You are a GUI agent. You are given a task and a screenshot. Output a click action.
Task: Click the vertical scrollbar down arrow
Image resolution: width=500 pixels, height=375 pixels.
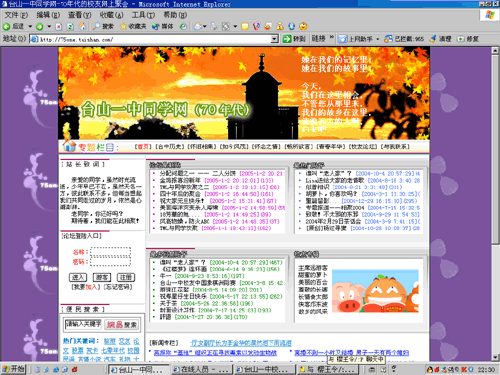point(495,358)
